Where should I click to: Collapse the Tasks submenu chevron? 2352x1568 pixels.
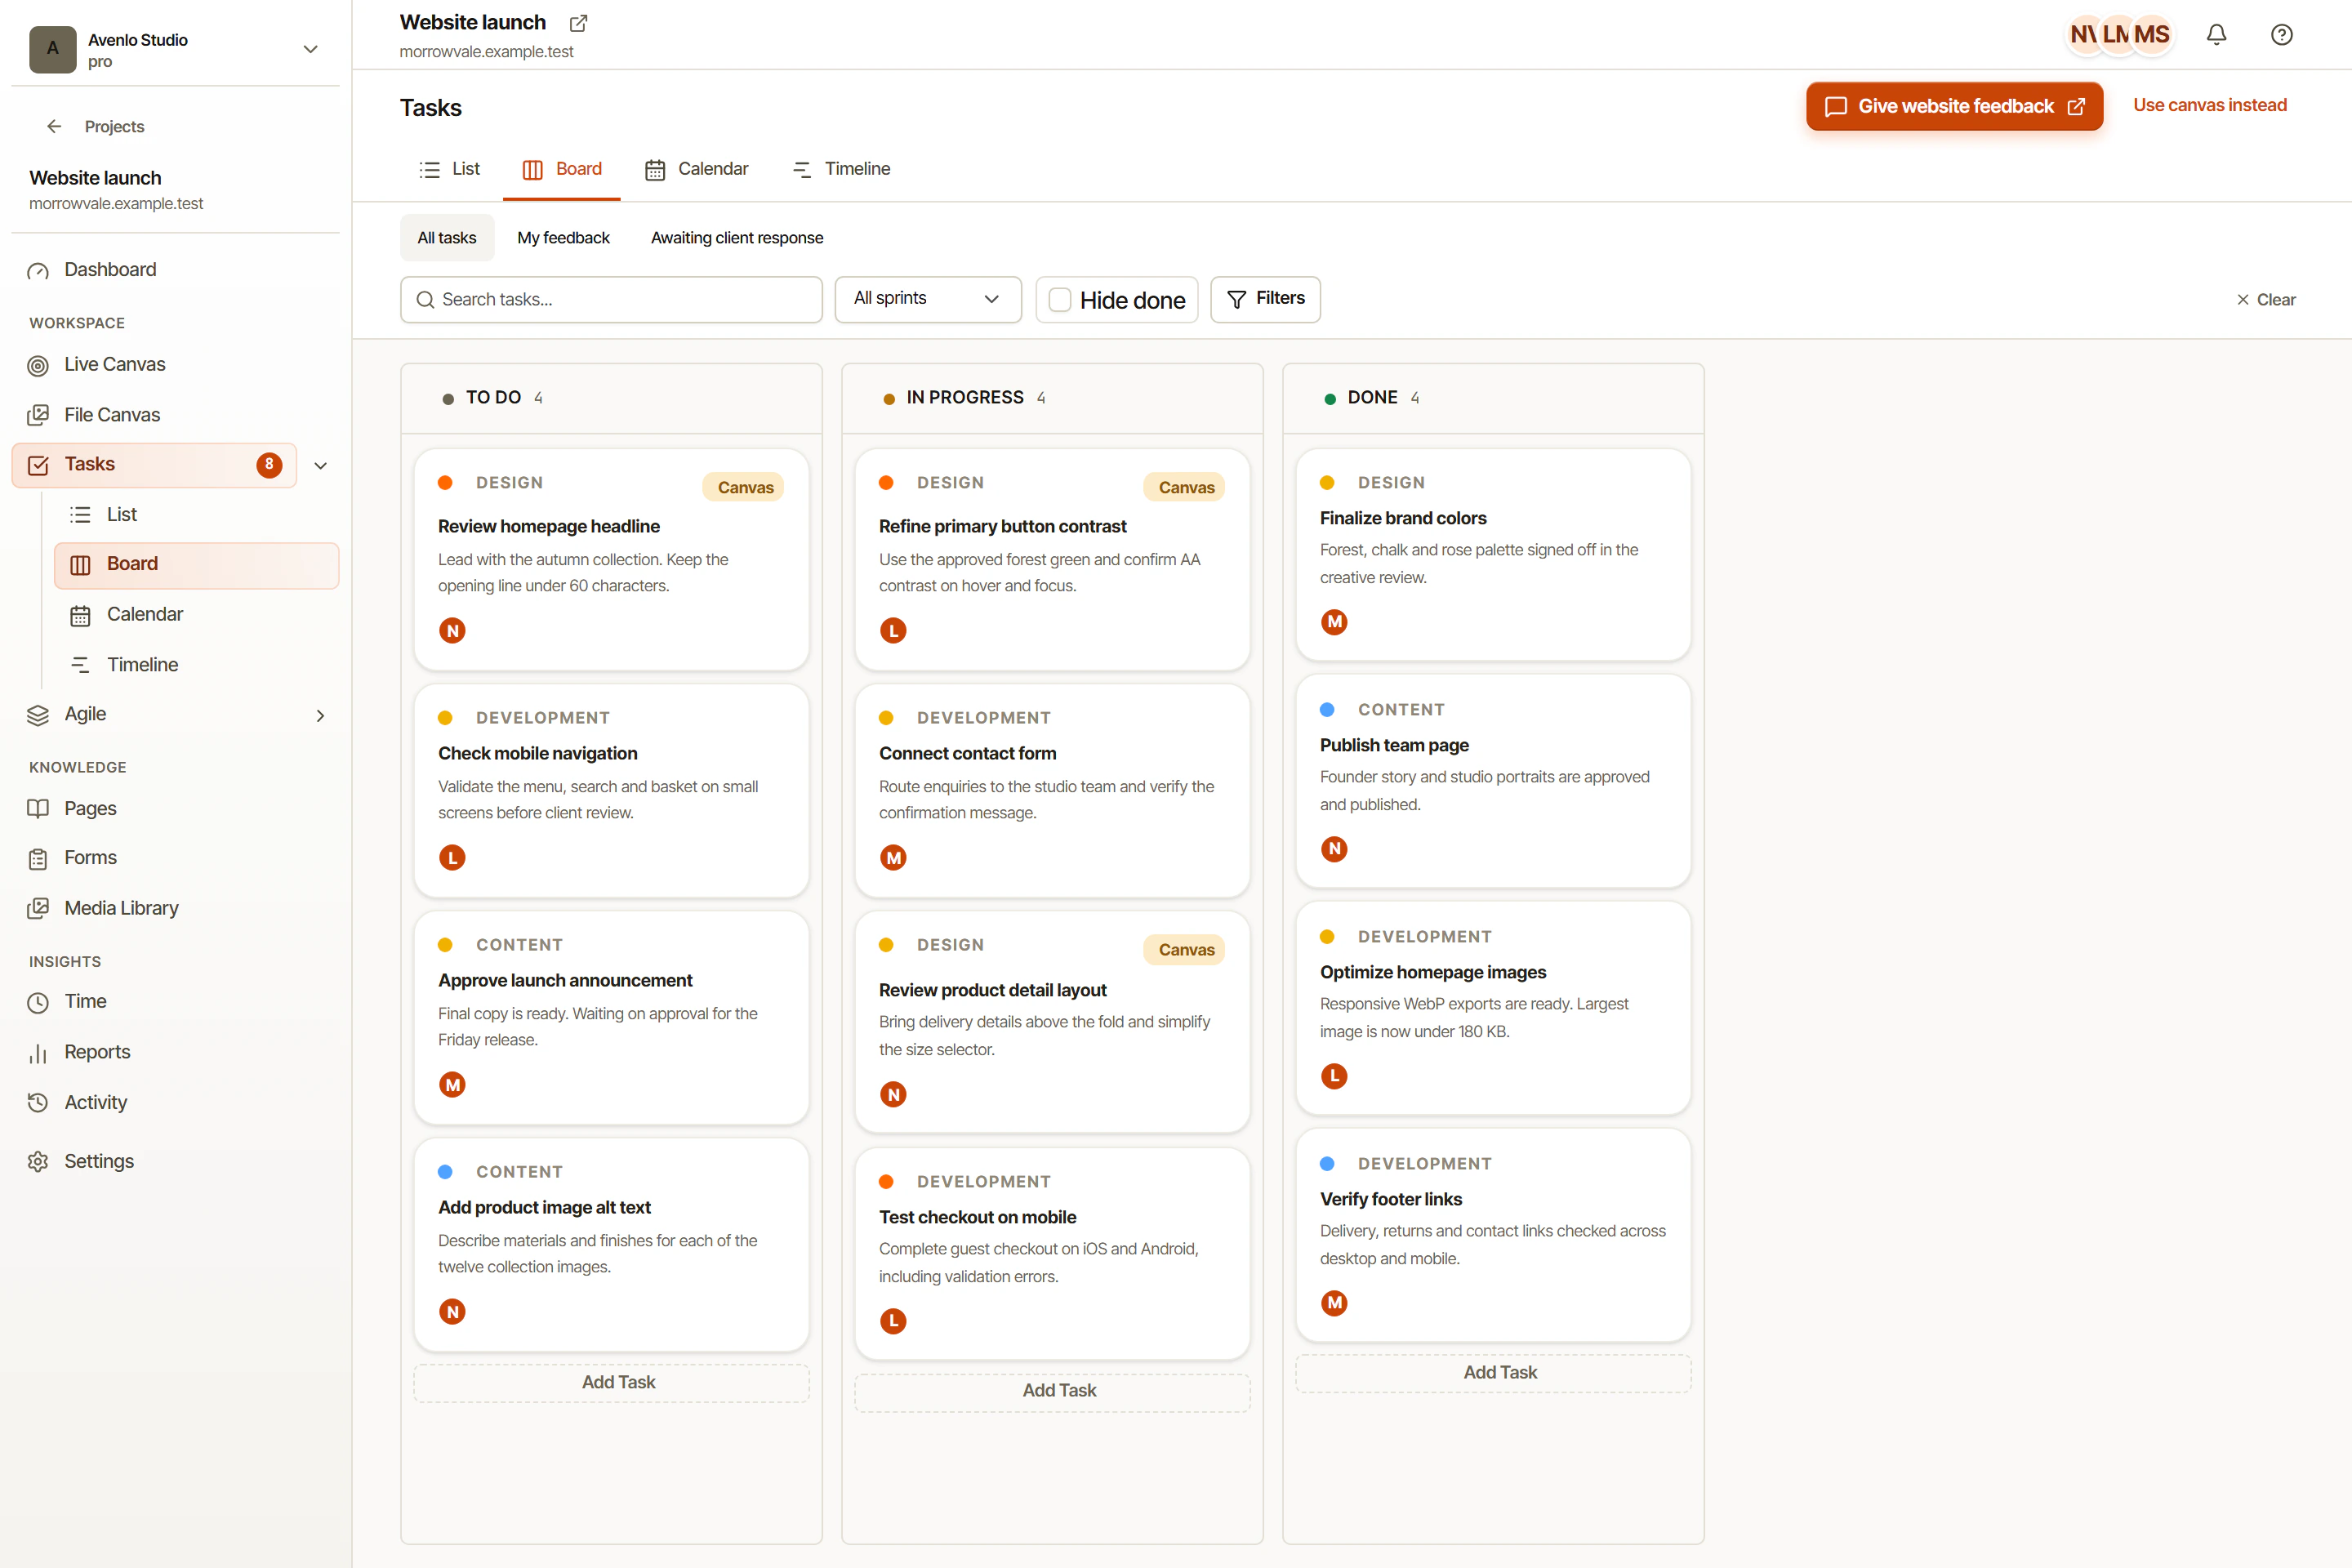pyautogui.click(x=320, y=466)
